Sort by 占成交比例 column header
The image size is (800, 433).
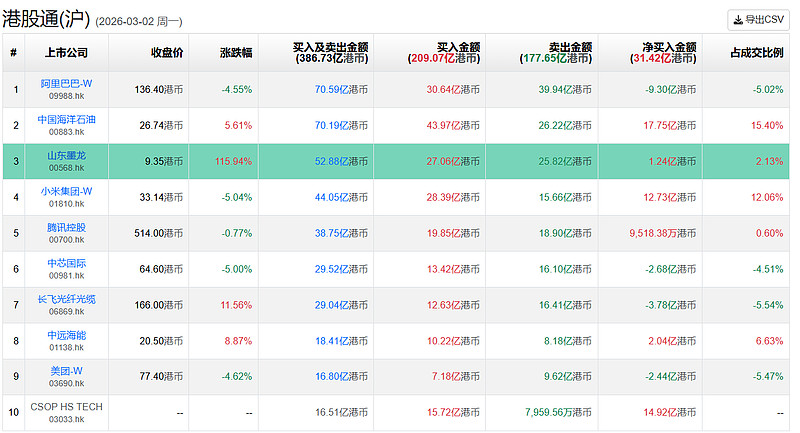click(x=755, y=52)
